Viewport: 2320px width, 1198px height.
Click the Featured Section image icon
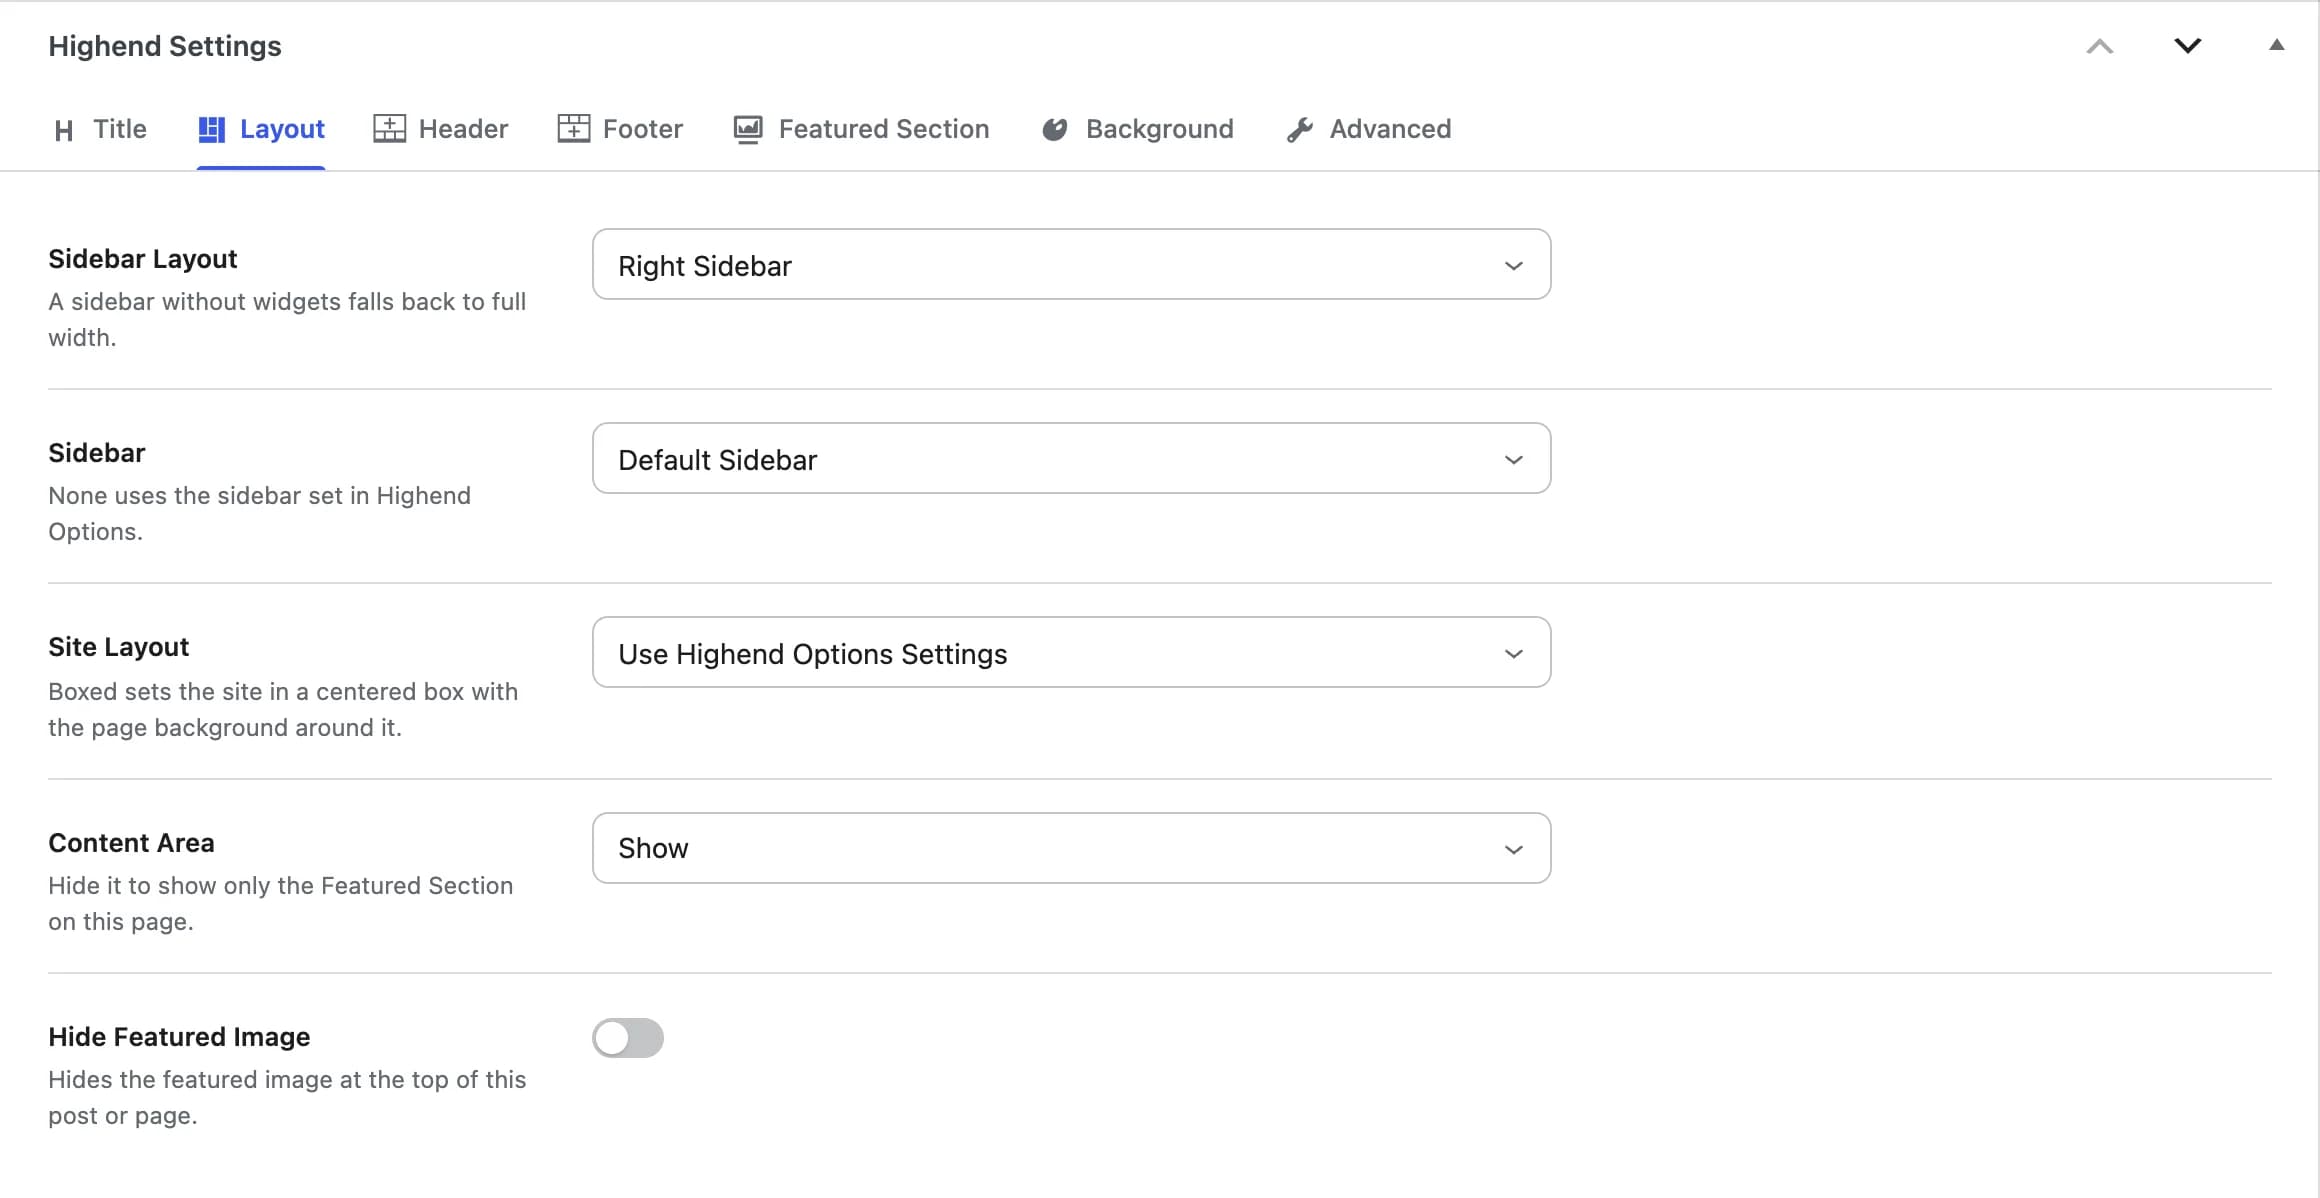coord(748,130)
